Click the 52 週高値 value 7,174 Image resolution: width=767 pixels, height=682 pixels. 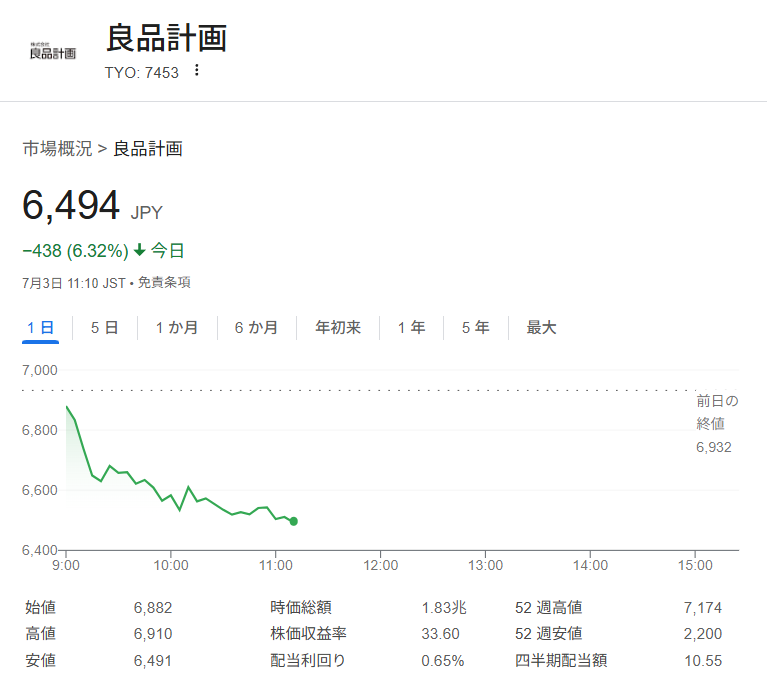tap(703, 608)
